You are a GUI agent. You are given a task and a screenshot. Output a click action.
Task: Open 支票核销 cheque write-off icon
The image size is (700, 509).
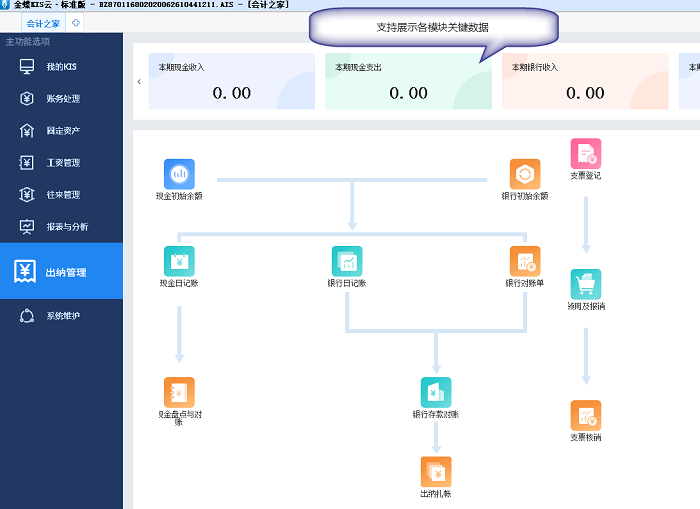586,415
